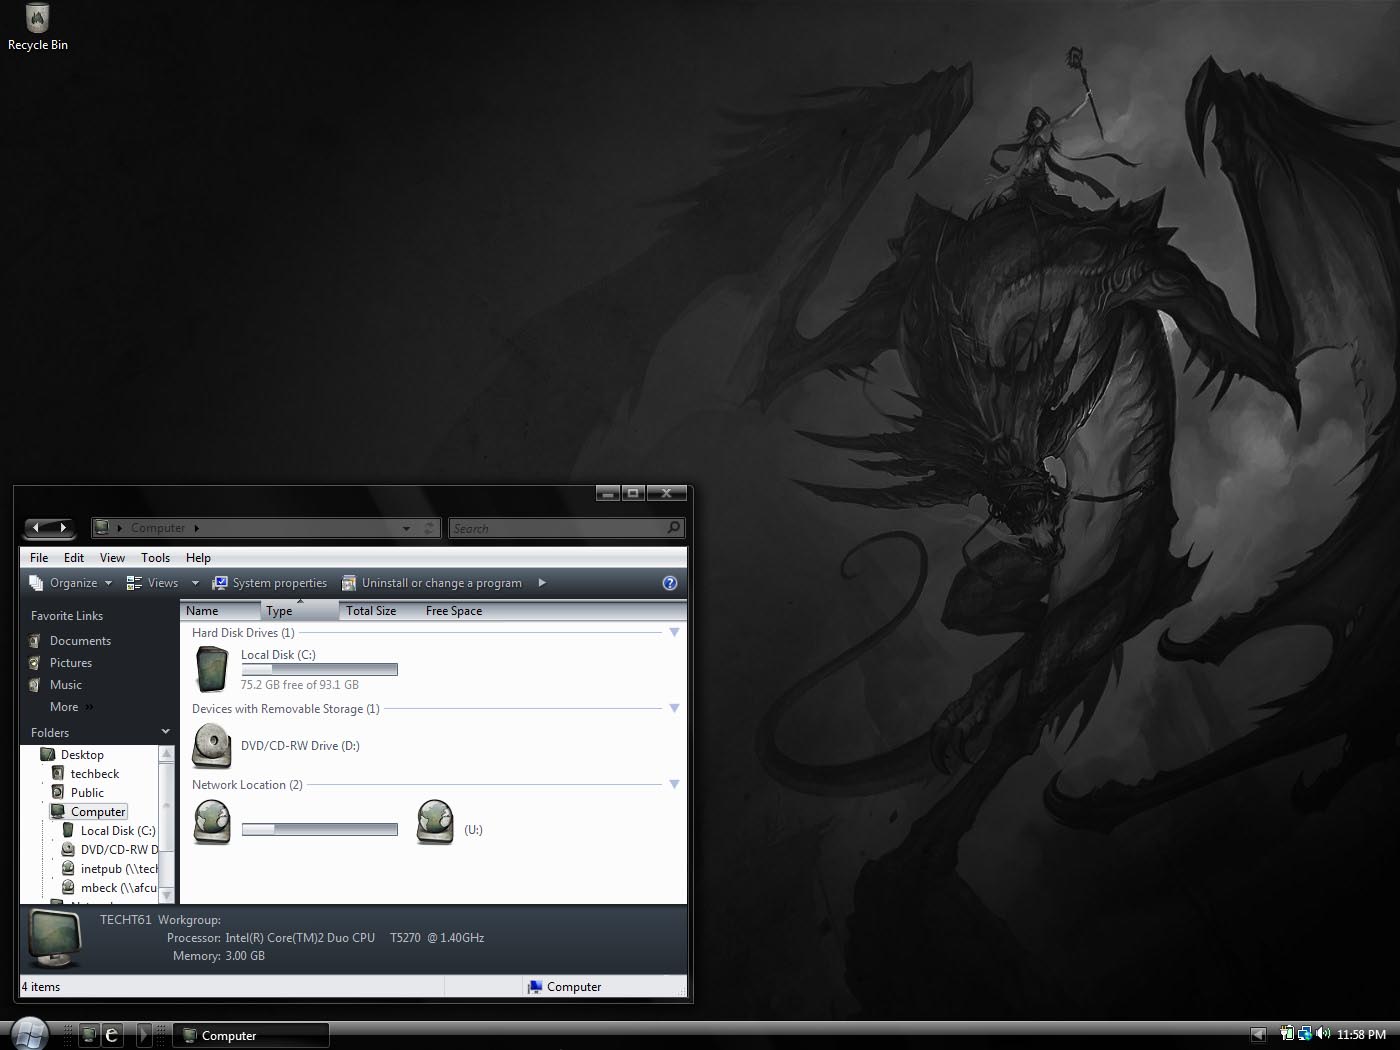Select inetpub share in folder tree
Screen dimensions: 1400x1050
point(118,869)
